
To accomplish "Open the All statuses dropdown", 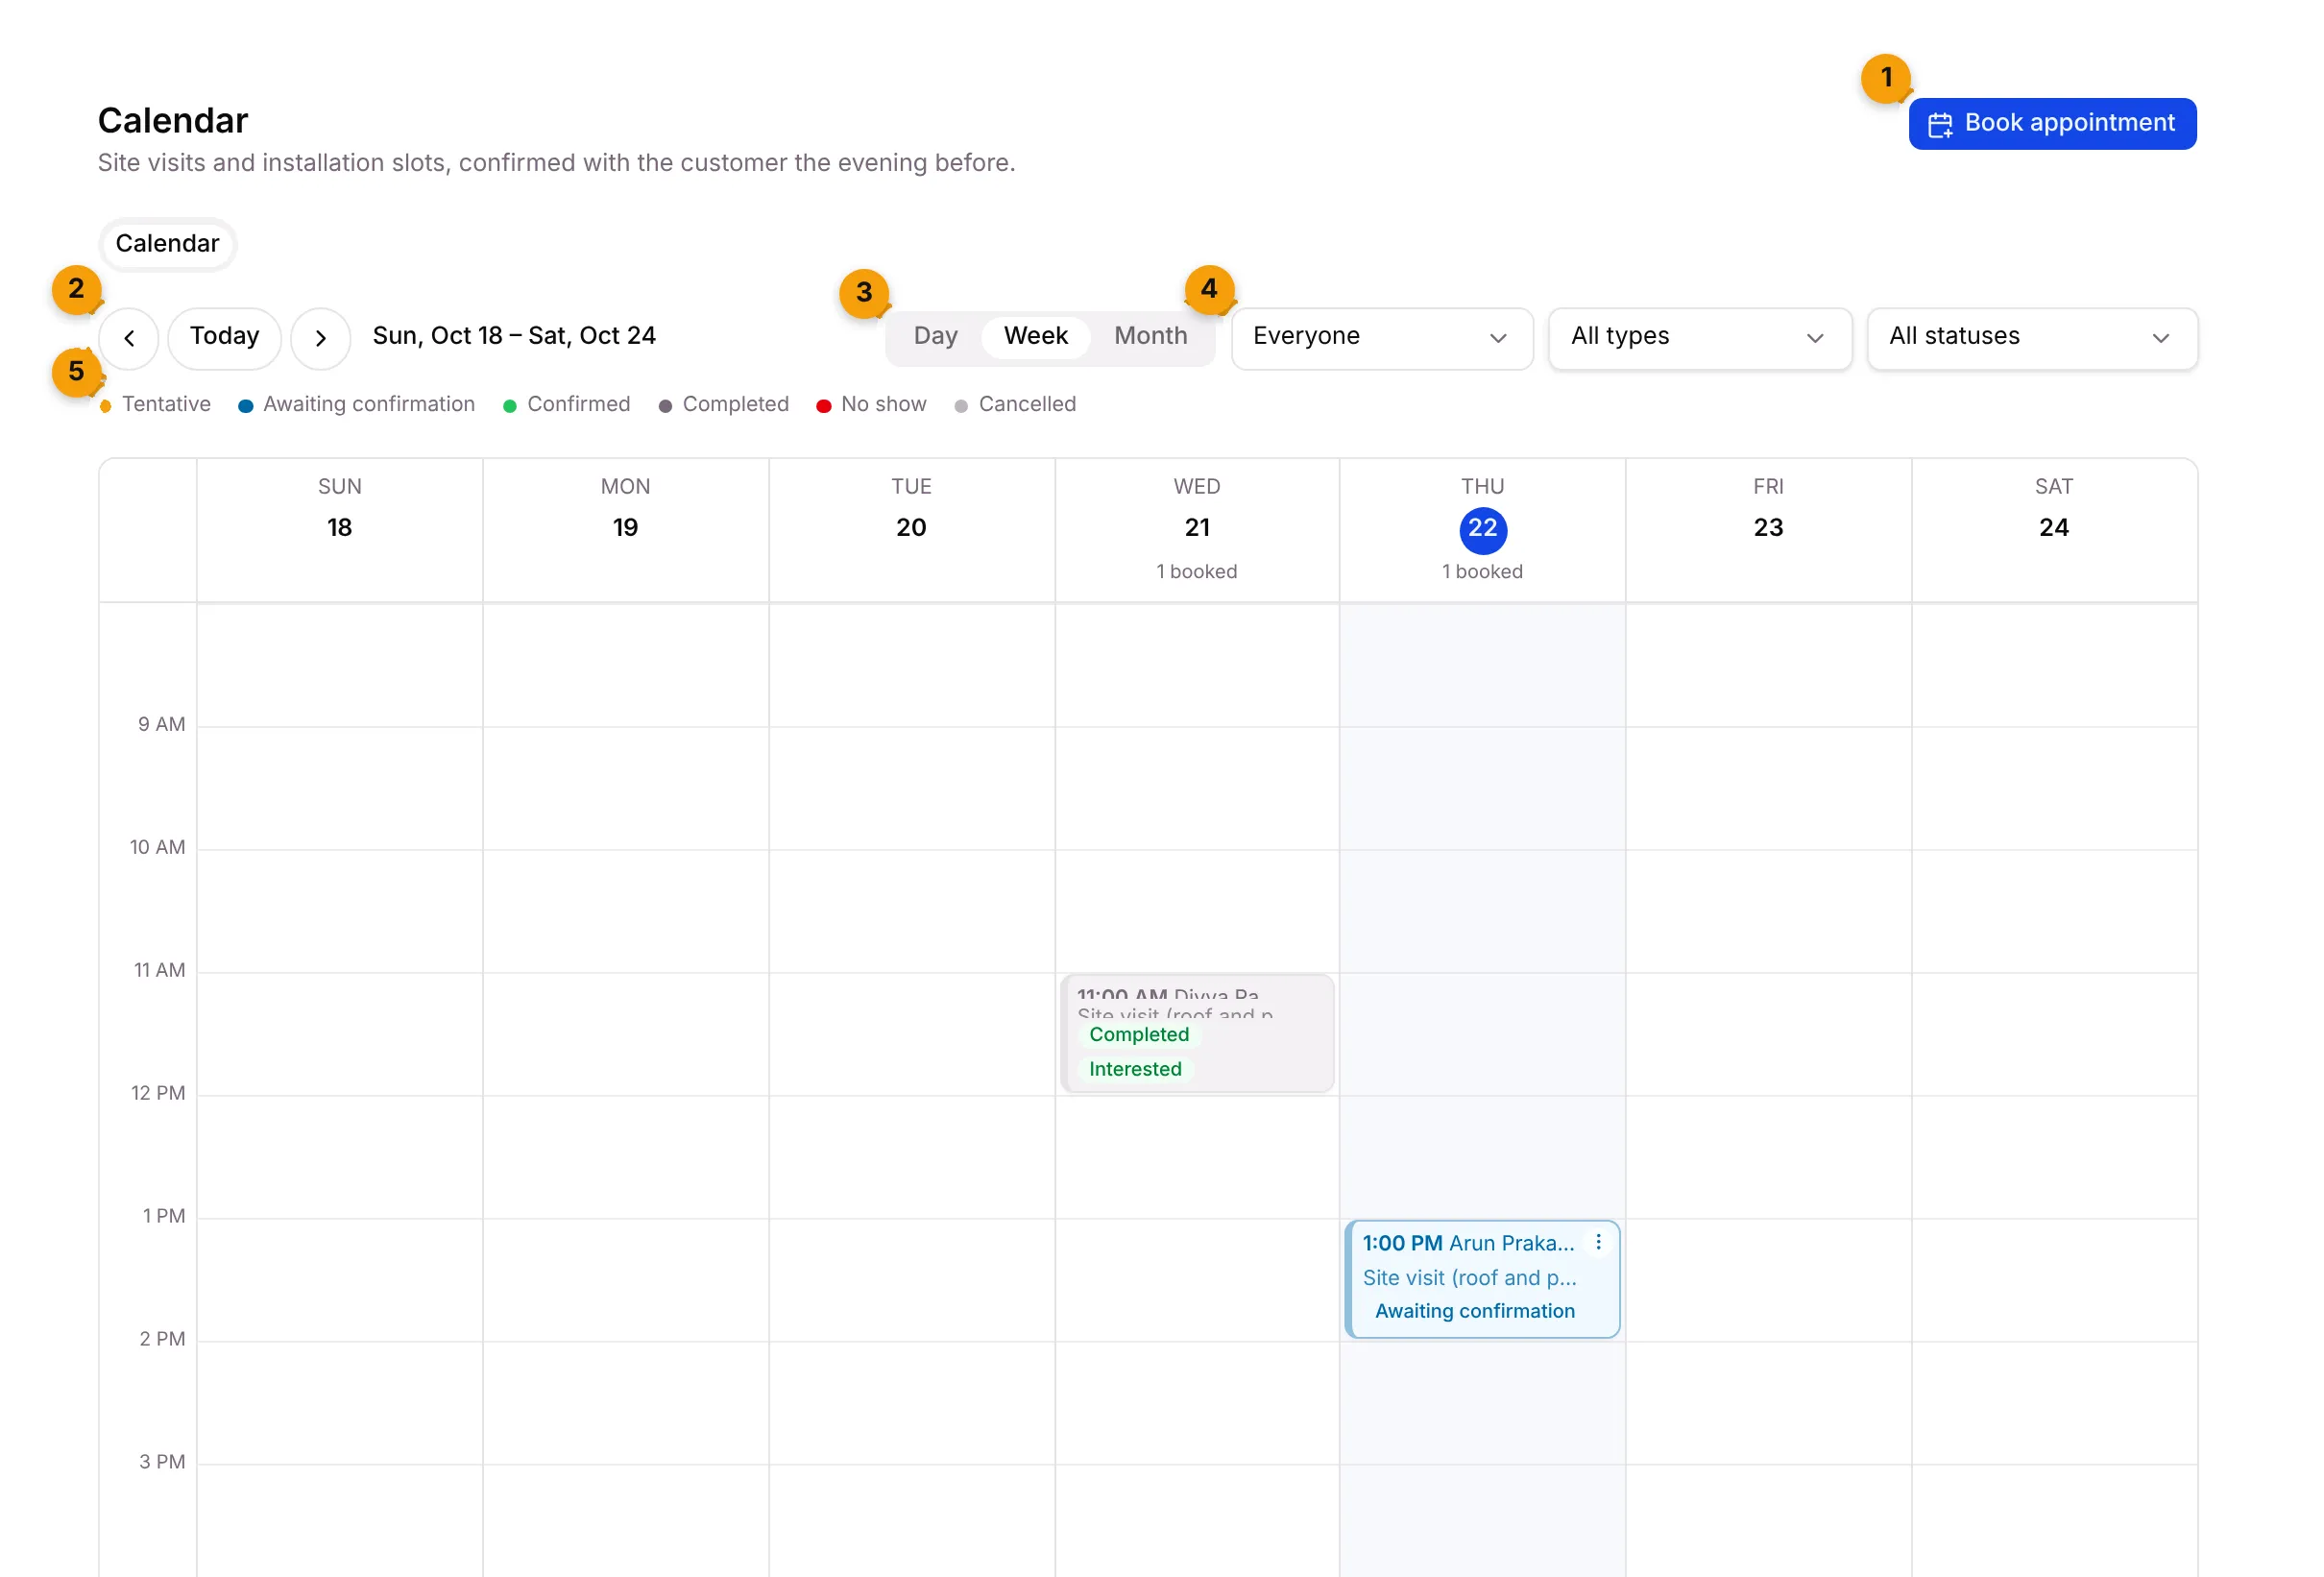I will coord(2031,338).
